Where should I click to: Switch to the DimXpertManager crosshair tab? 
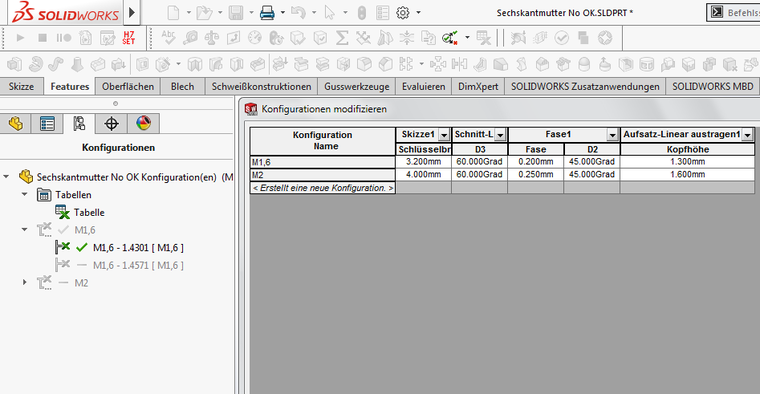(111, 124)
